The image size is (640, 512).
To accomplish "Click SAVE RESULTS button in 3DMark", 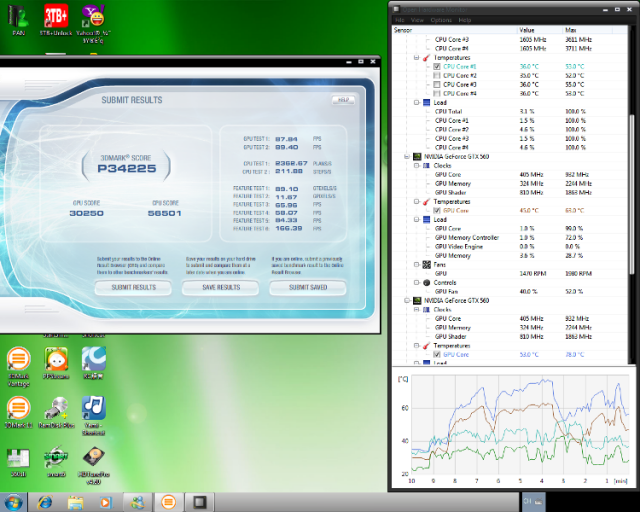I will coord(221,287).
